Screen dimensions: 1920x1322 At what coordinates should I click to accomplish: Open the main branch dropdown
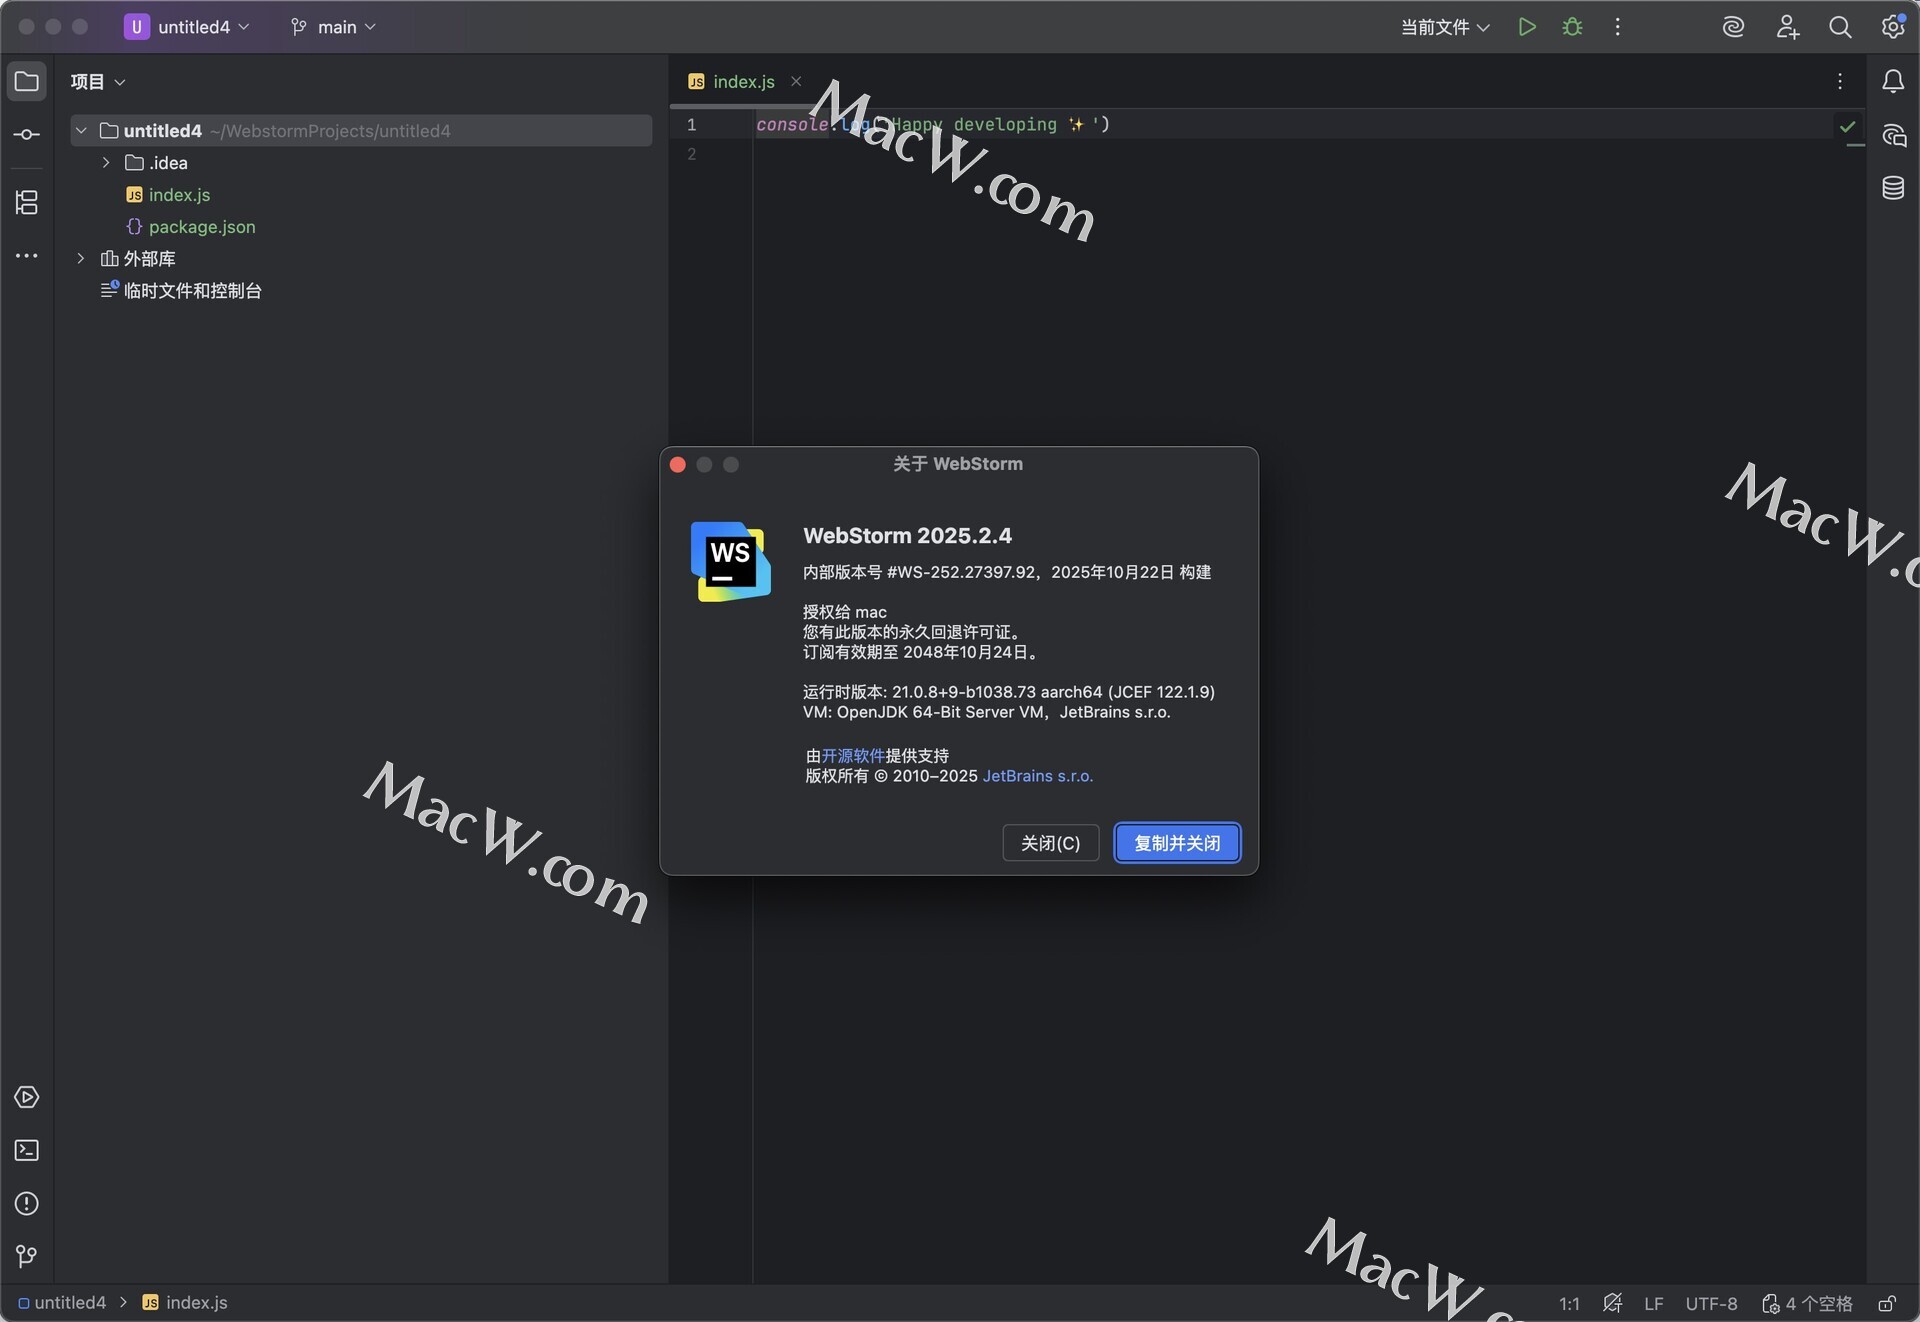click(x=334, y=27)
